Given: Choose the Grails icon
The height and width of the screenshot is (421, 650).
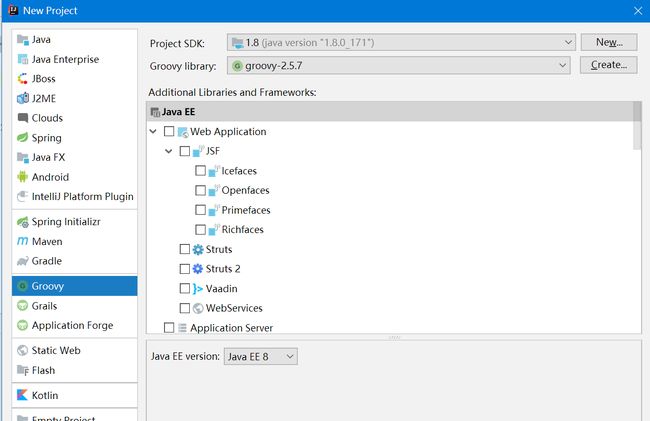Looking at the screenshot, I should coord(22,306).
